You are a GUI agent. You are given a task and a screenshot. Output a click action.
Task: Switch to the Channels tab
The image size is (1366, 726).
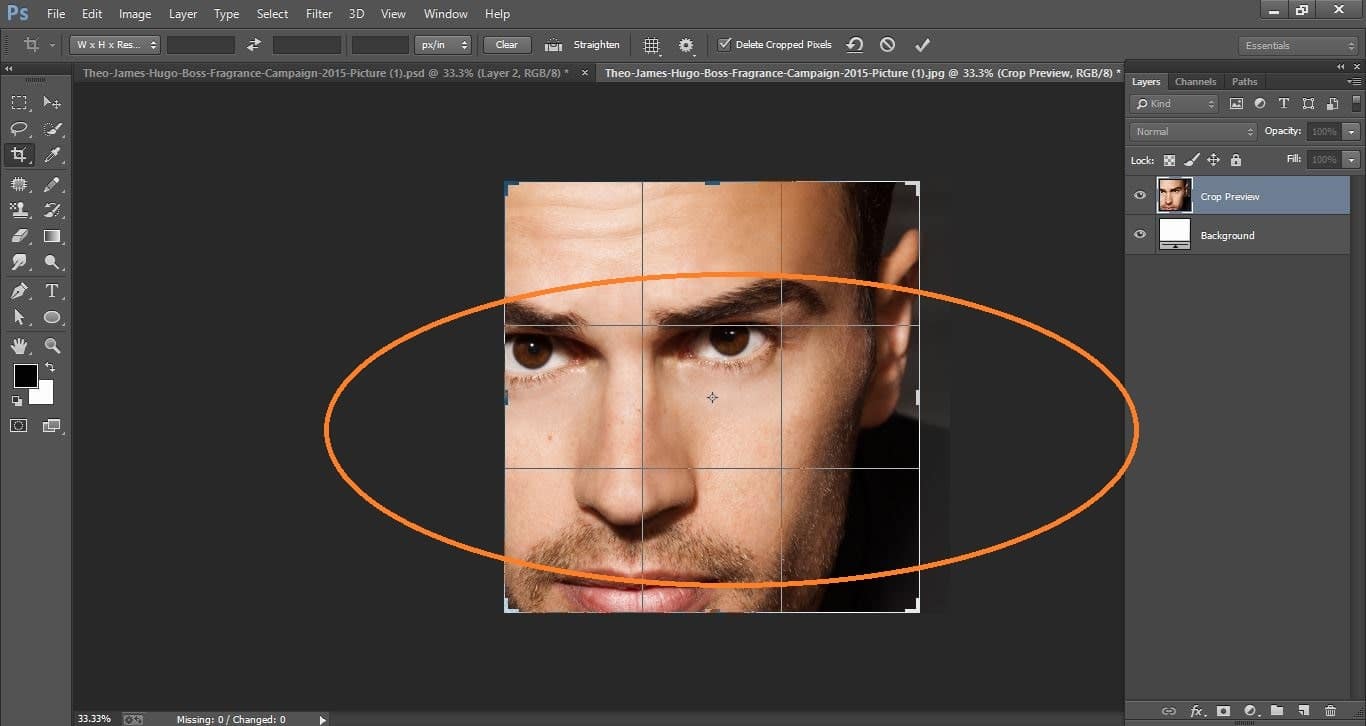1195,81
